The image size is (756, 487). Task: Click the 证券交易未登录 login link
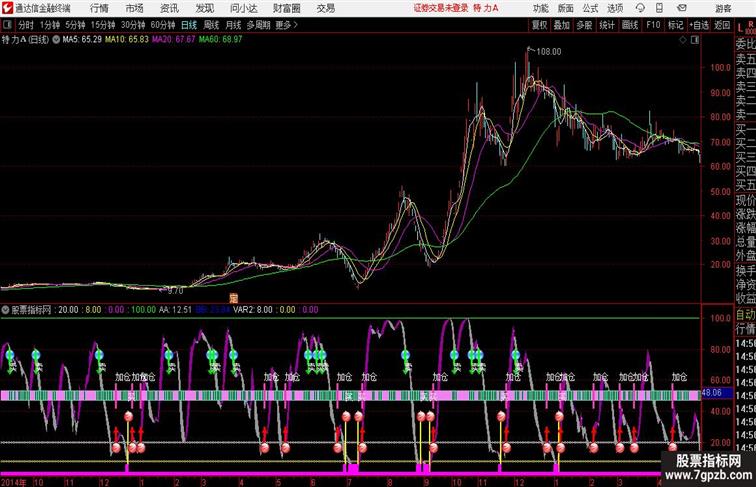point(441,8)
